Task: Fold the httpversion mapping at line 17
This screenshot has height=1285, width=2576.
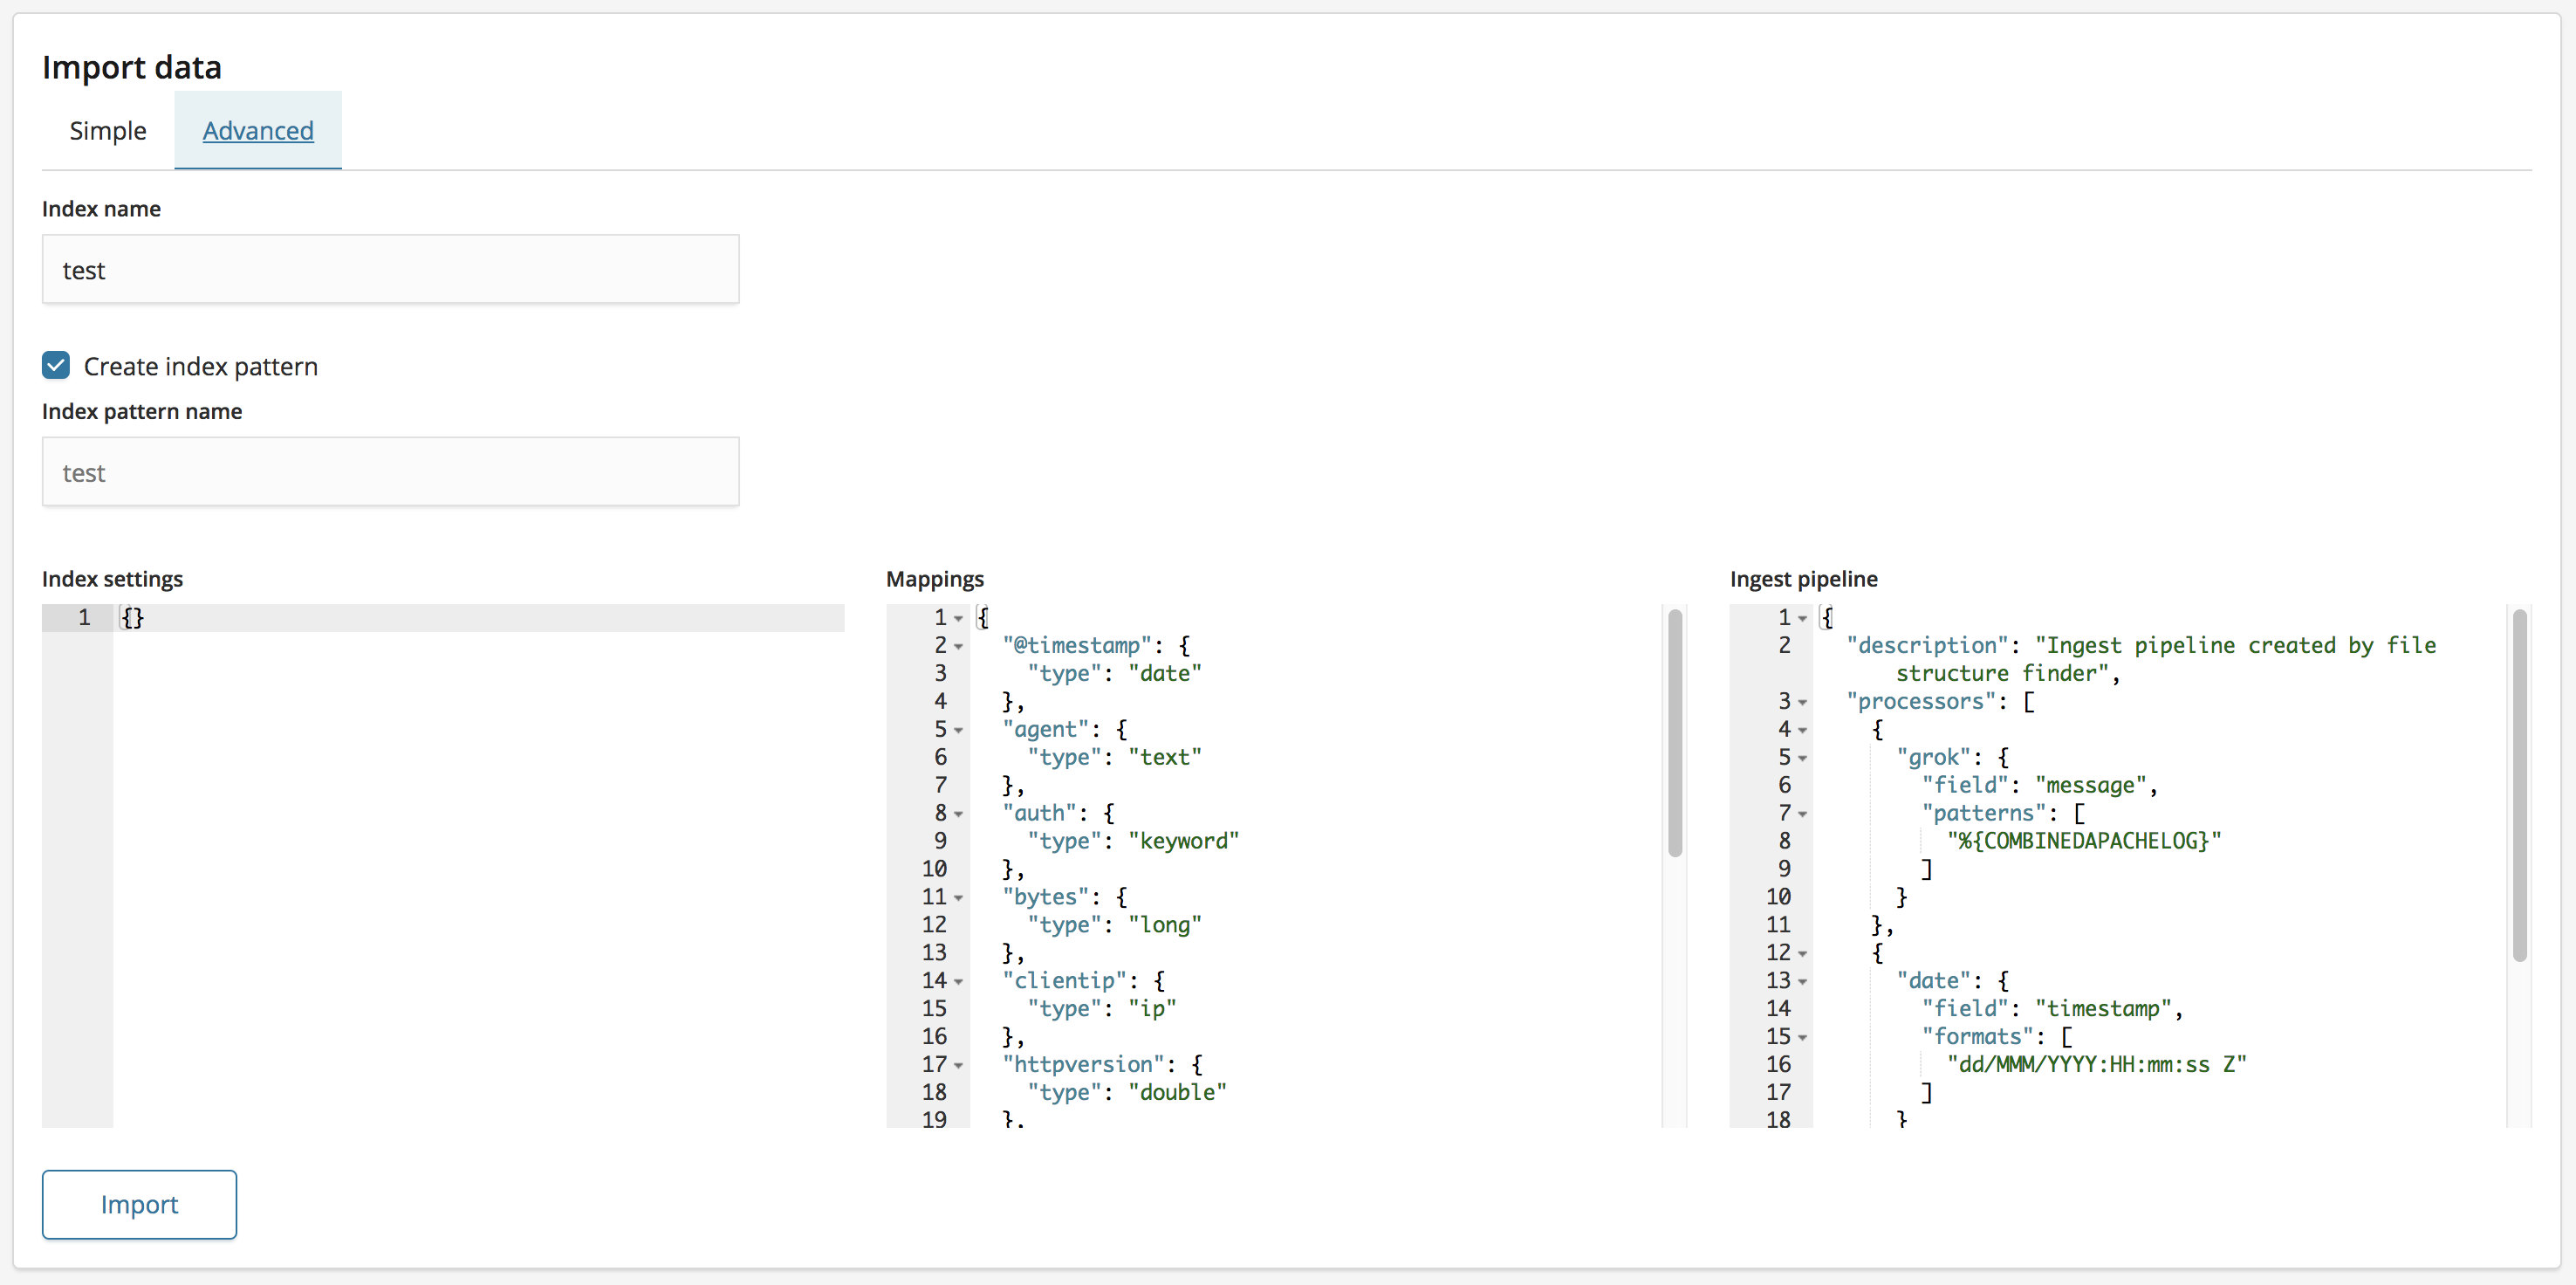Action: pyautogui.click(x=958, y=1067)
